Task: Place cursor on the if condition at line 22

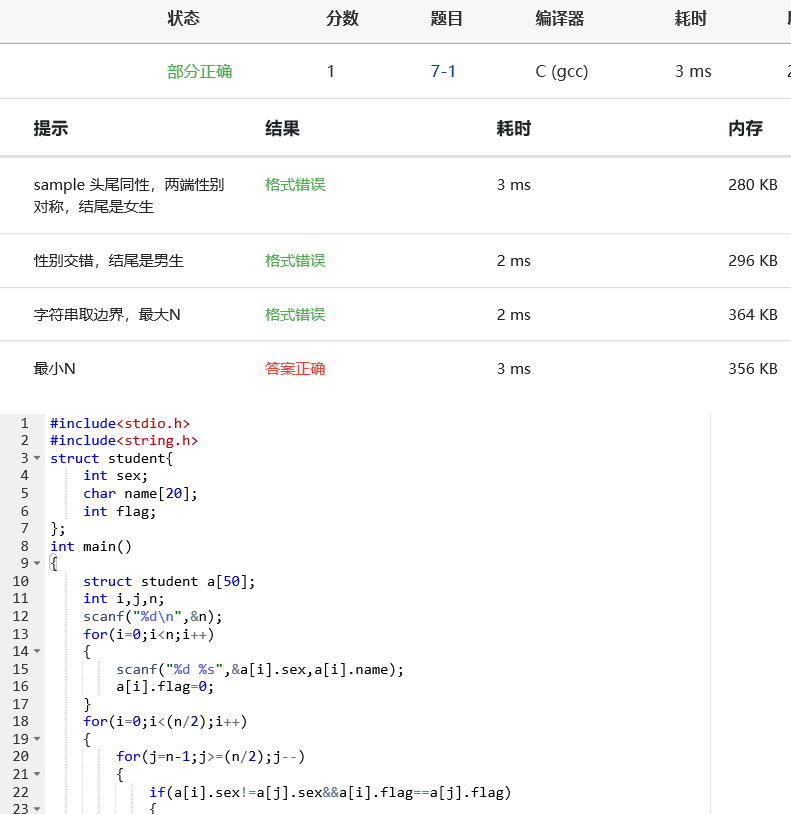Action: (331, 792)
